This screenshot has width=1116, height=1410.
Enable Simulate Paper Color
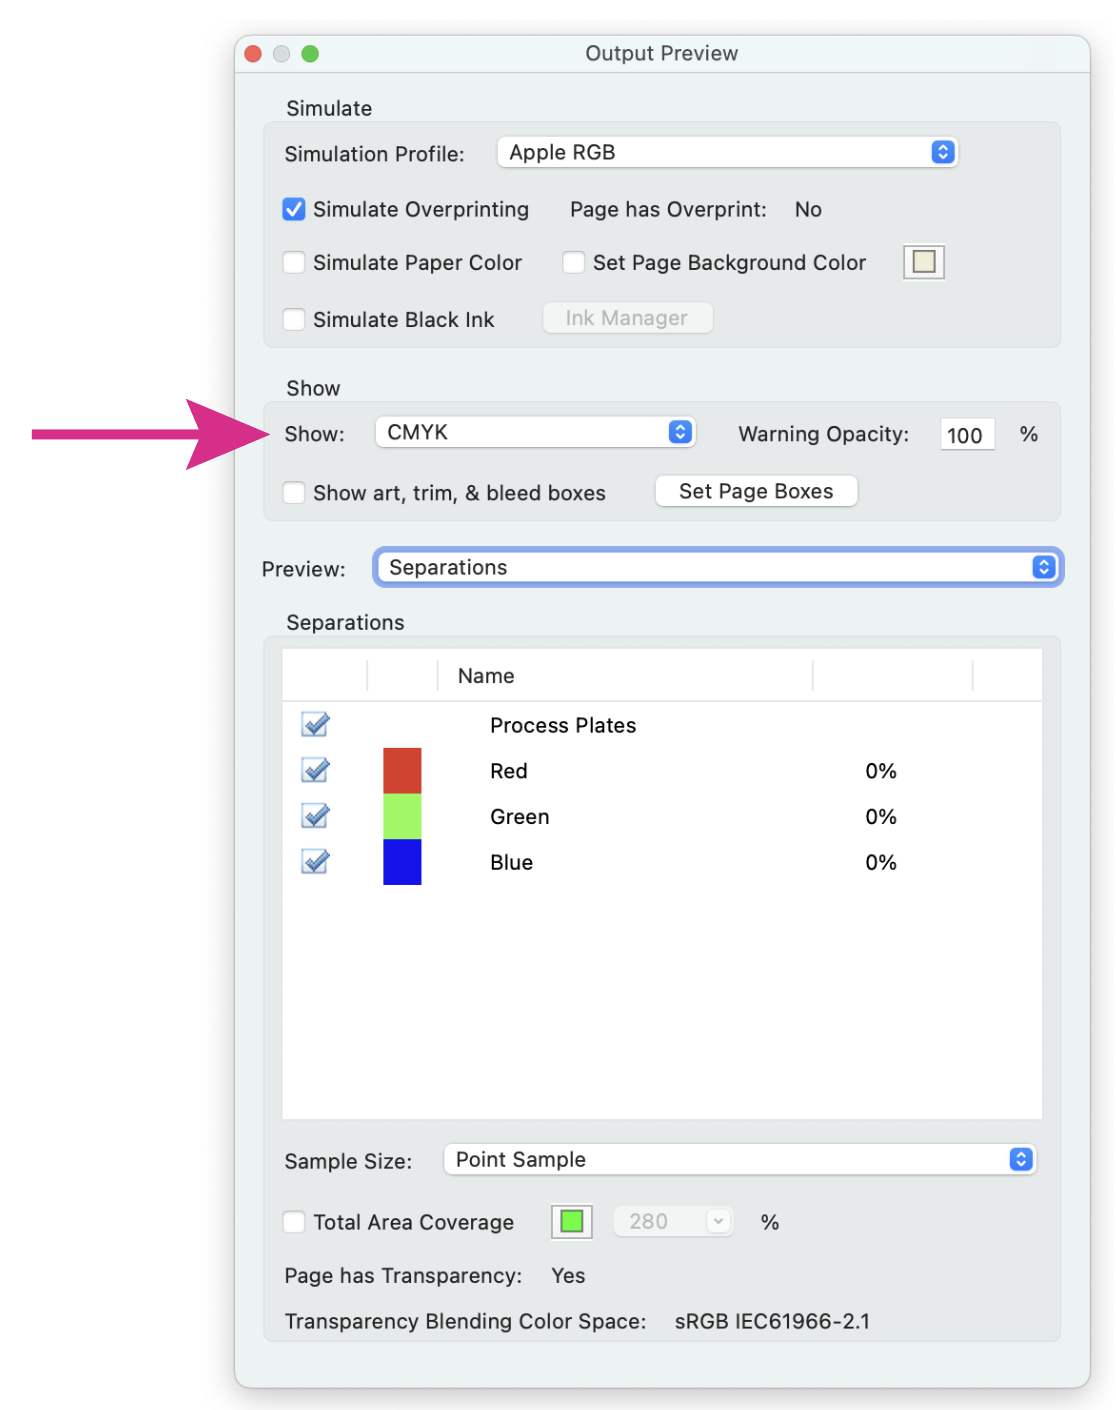pos(293,262)
